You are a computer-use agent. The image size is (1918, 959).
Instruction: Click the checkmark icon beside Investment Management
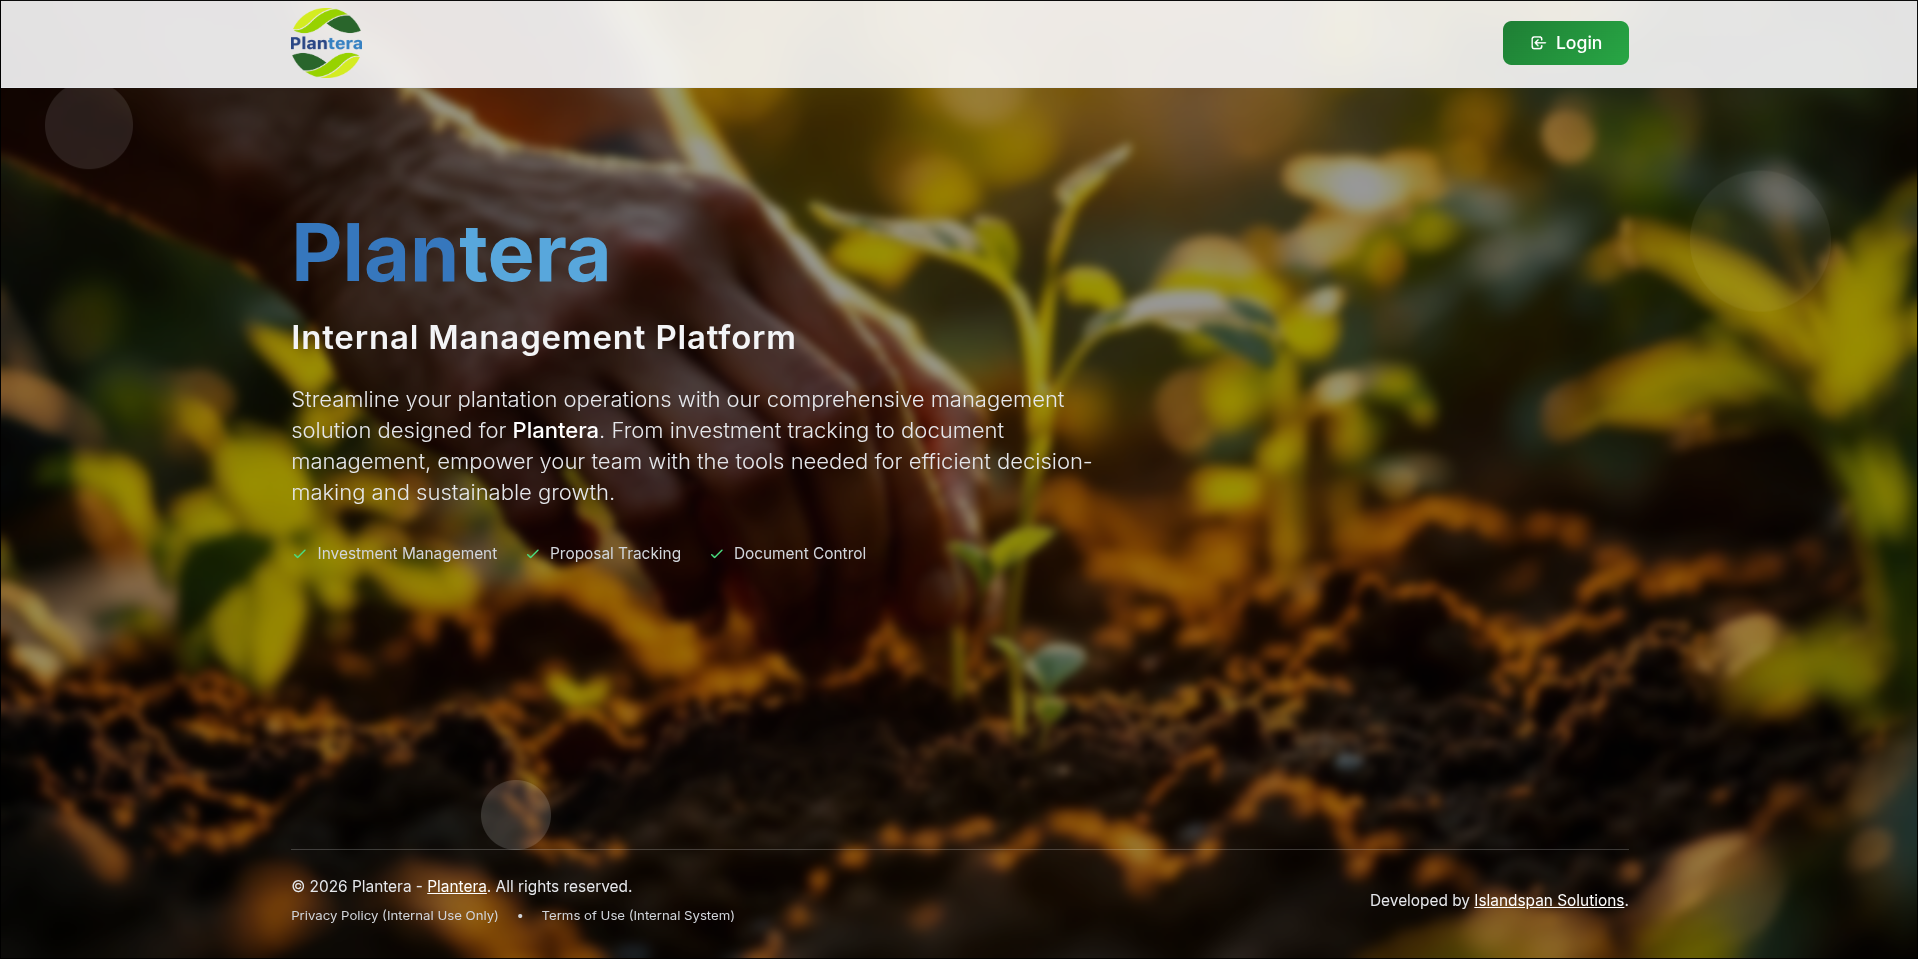[299, 554]
